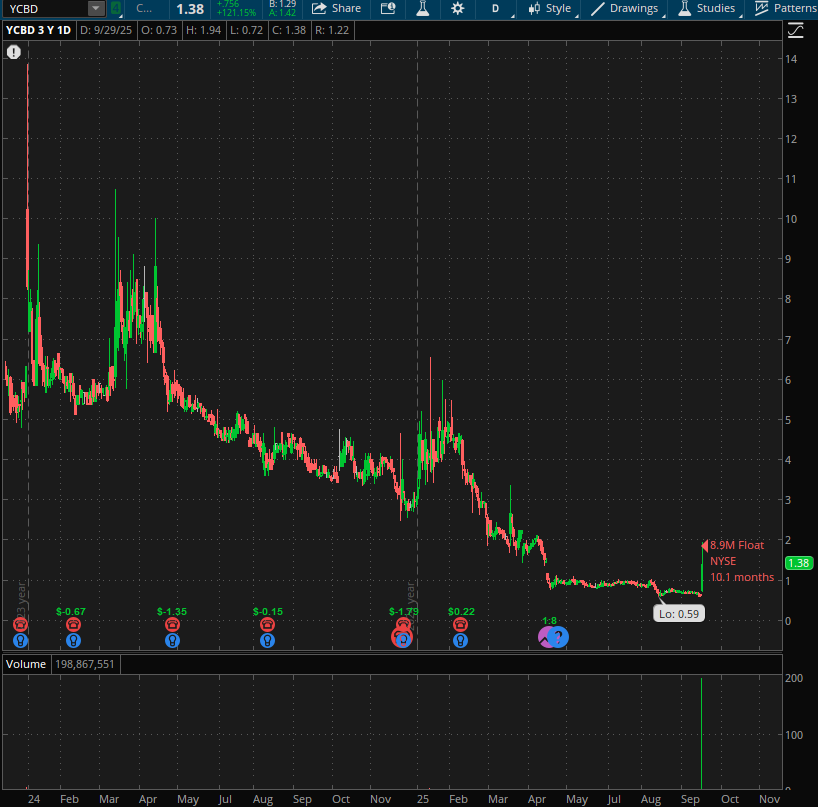Viewport: 818px width, 807px height.
Task: Click the B: 1.29 bid value
Action: coord(282,4)
